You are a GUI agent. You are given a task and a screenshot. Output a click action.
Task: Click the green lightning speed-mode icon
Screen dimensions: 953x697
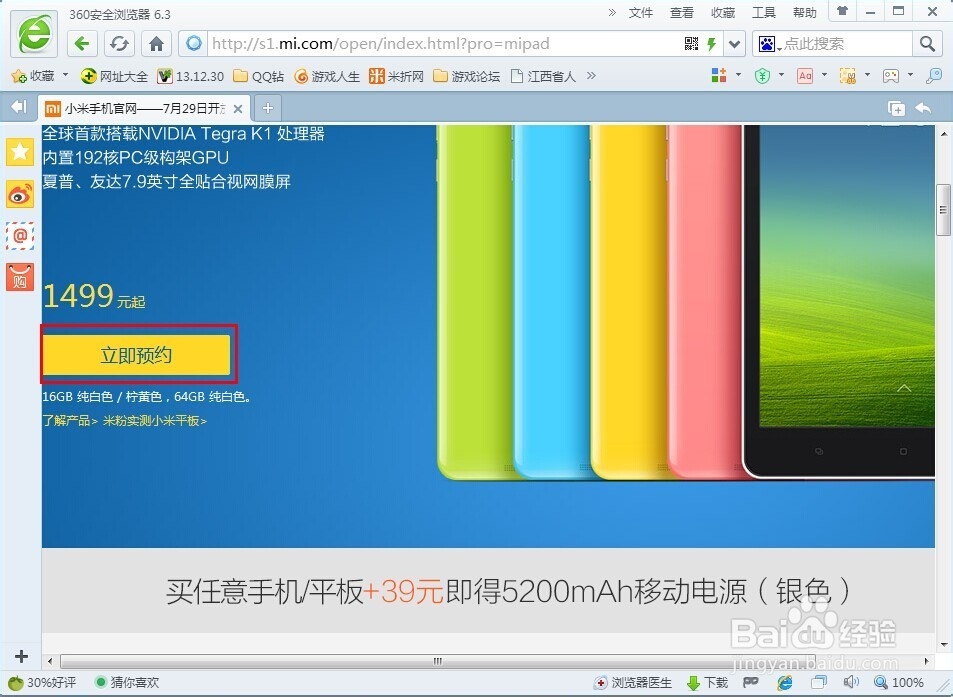(x=711, y=44)
